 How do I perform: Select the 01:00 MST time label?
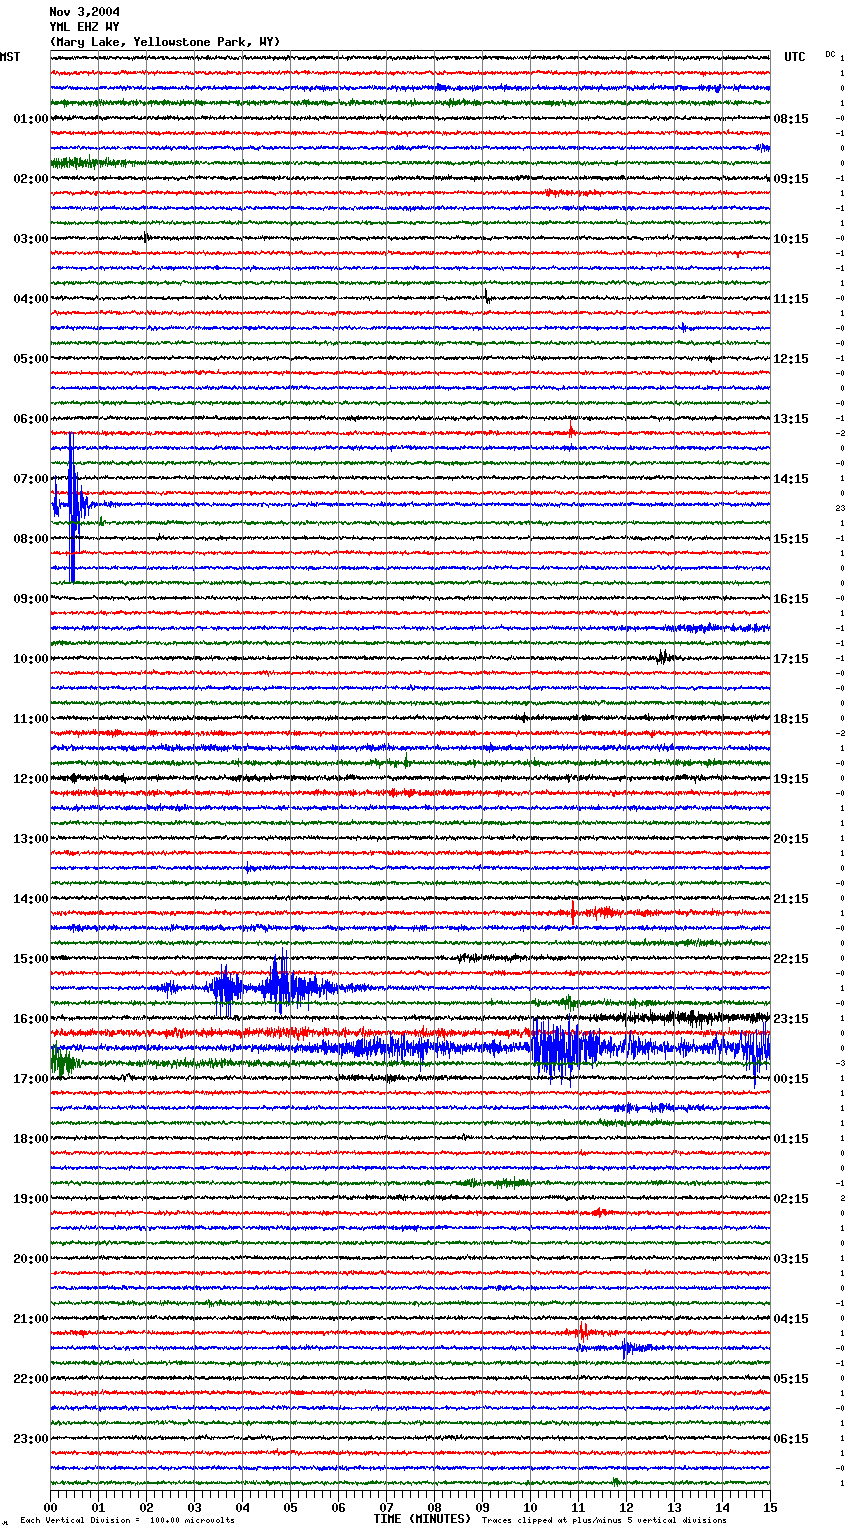tap(31, 119)
